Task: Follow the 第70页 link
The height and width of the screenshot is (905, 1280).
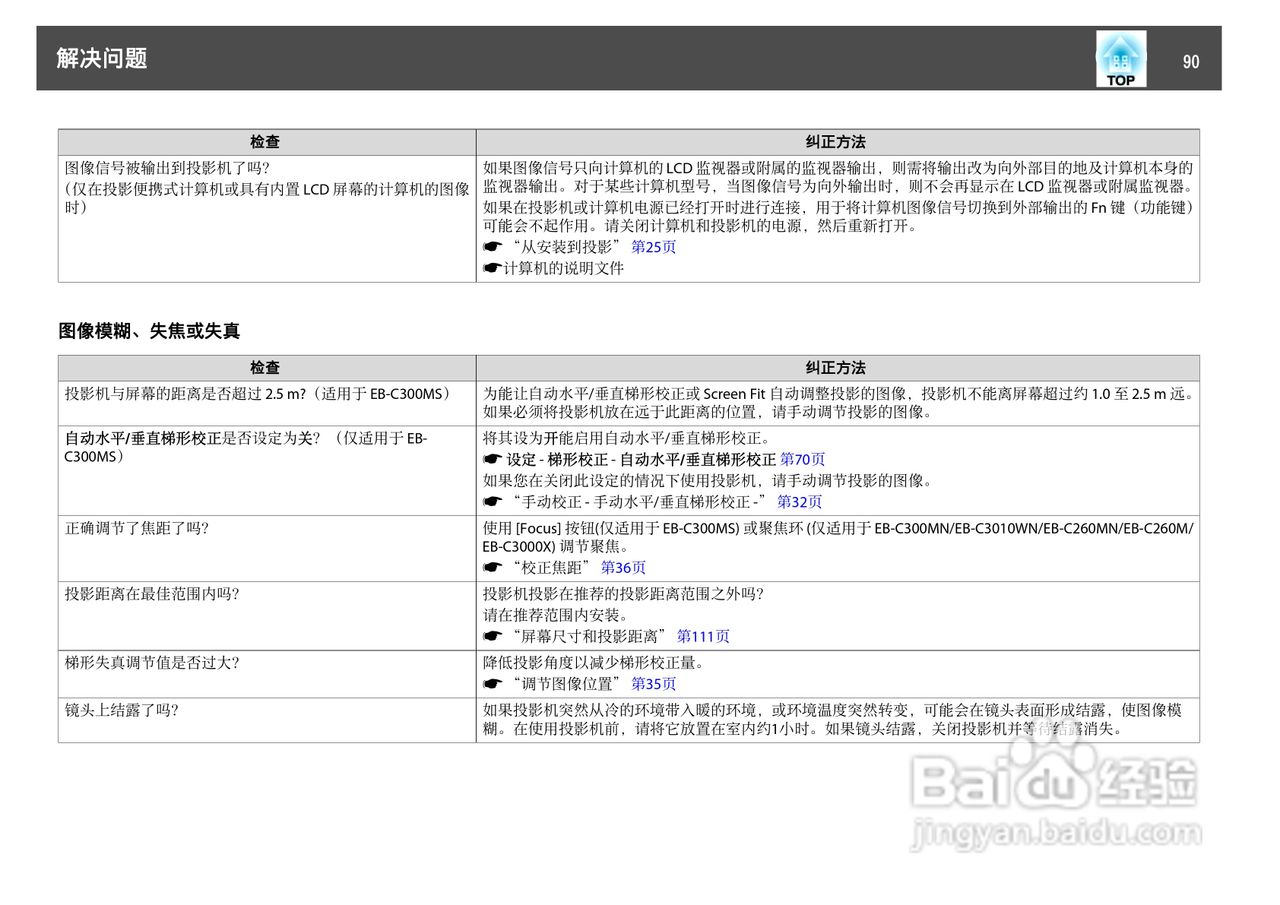Action: click(803, 460)
